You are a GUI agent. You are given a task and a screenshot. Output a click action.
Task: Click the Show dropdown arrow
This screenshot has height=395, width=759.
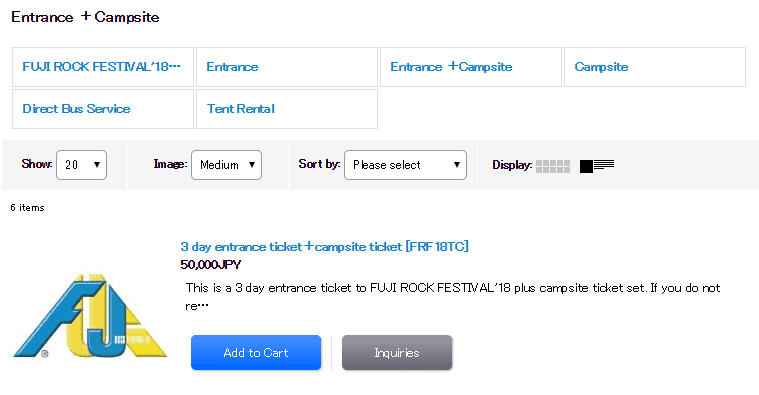pos(97,165)
